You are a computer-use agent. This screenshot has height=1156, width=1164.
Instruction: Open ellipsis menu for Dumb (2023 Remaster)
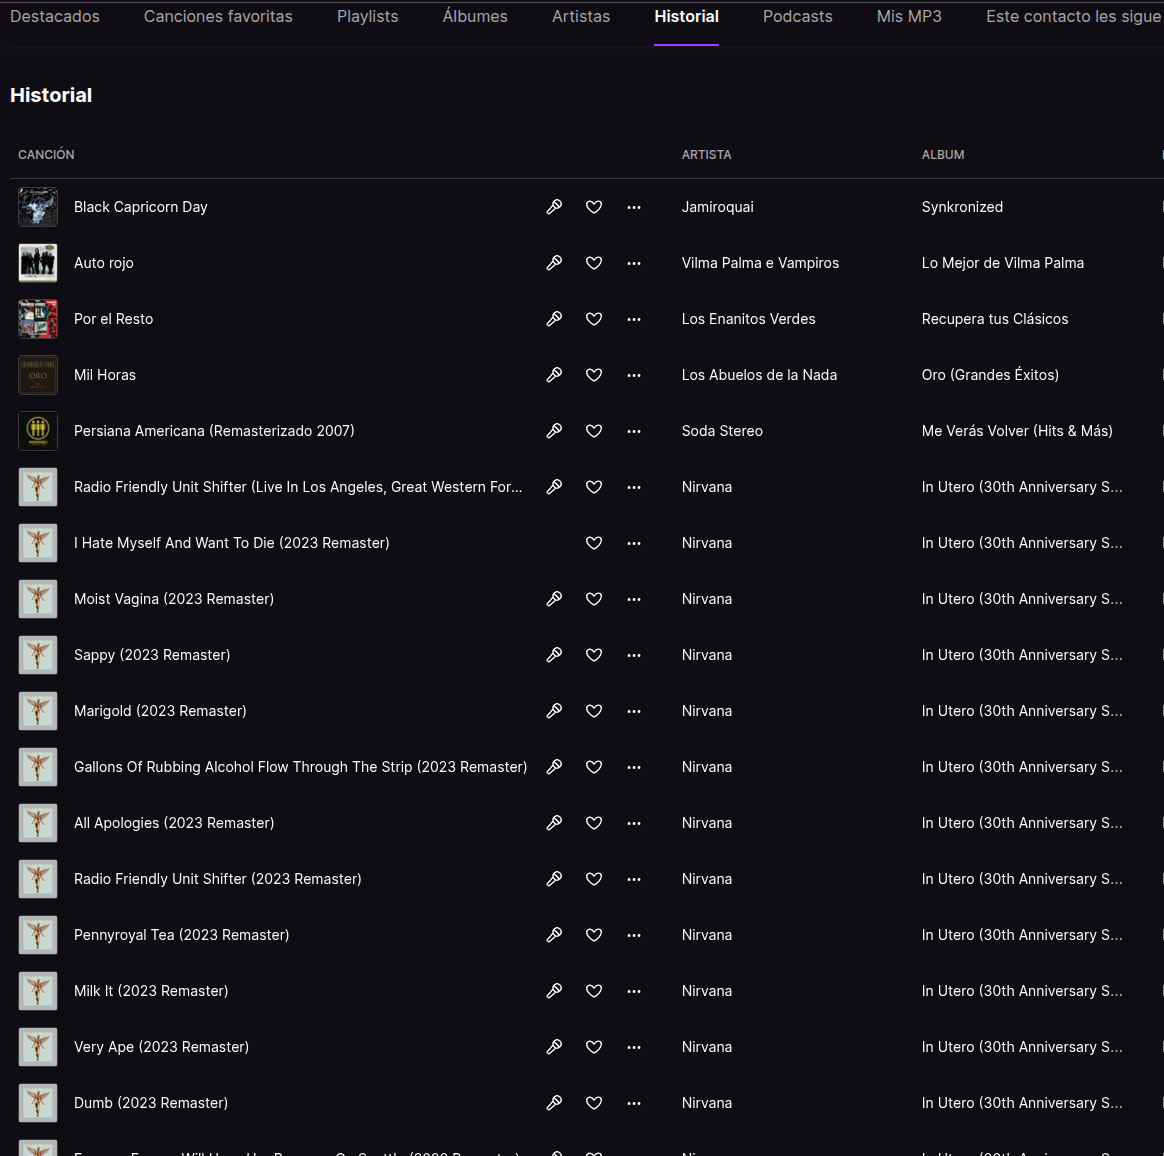point(633,1103)
